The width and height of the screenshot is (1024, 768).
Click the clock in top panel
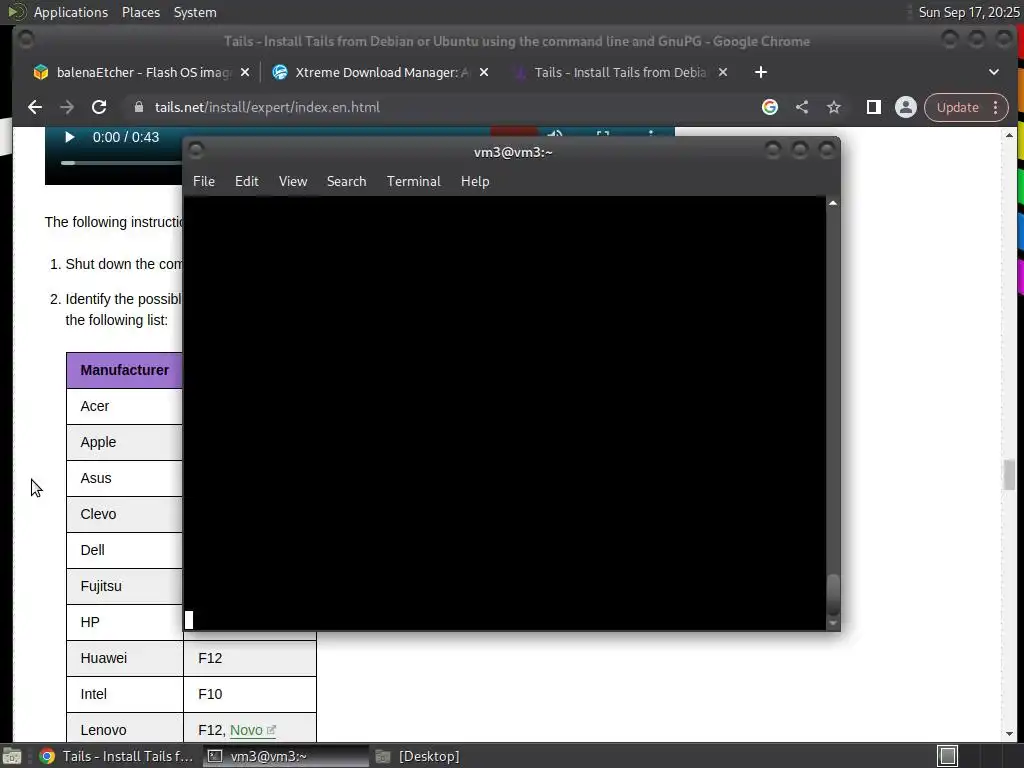[x=968, y=12]
